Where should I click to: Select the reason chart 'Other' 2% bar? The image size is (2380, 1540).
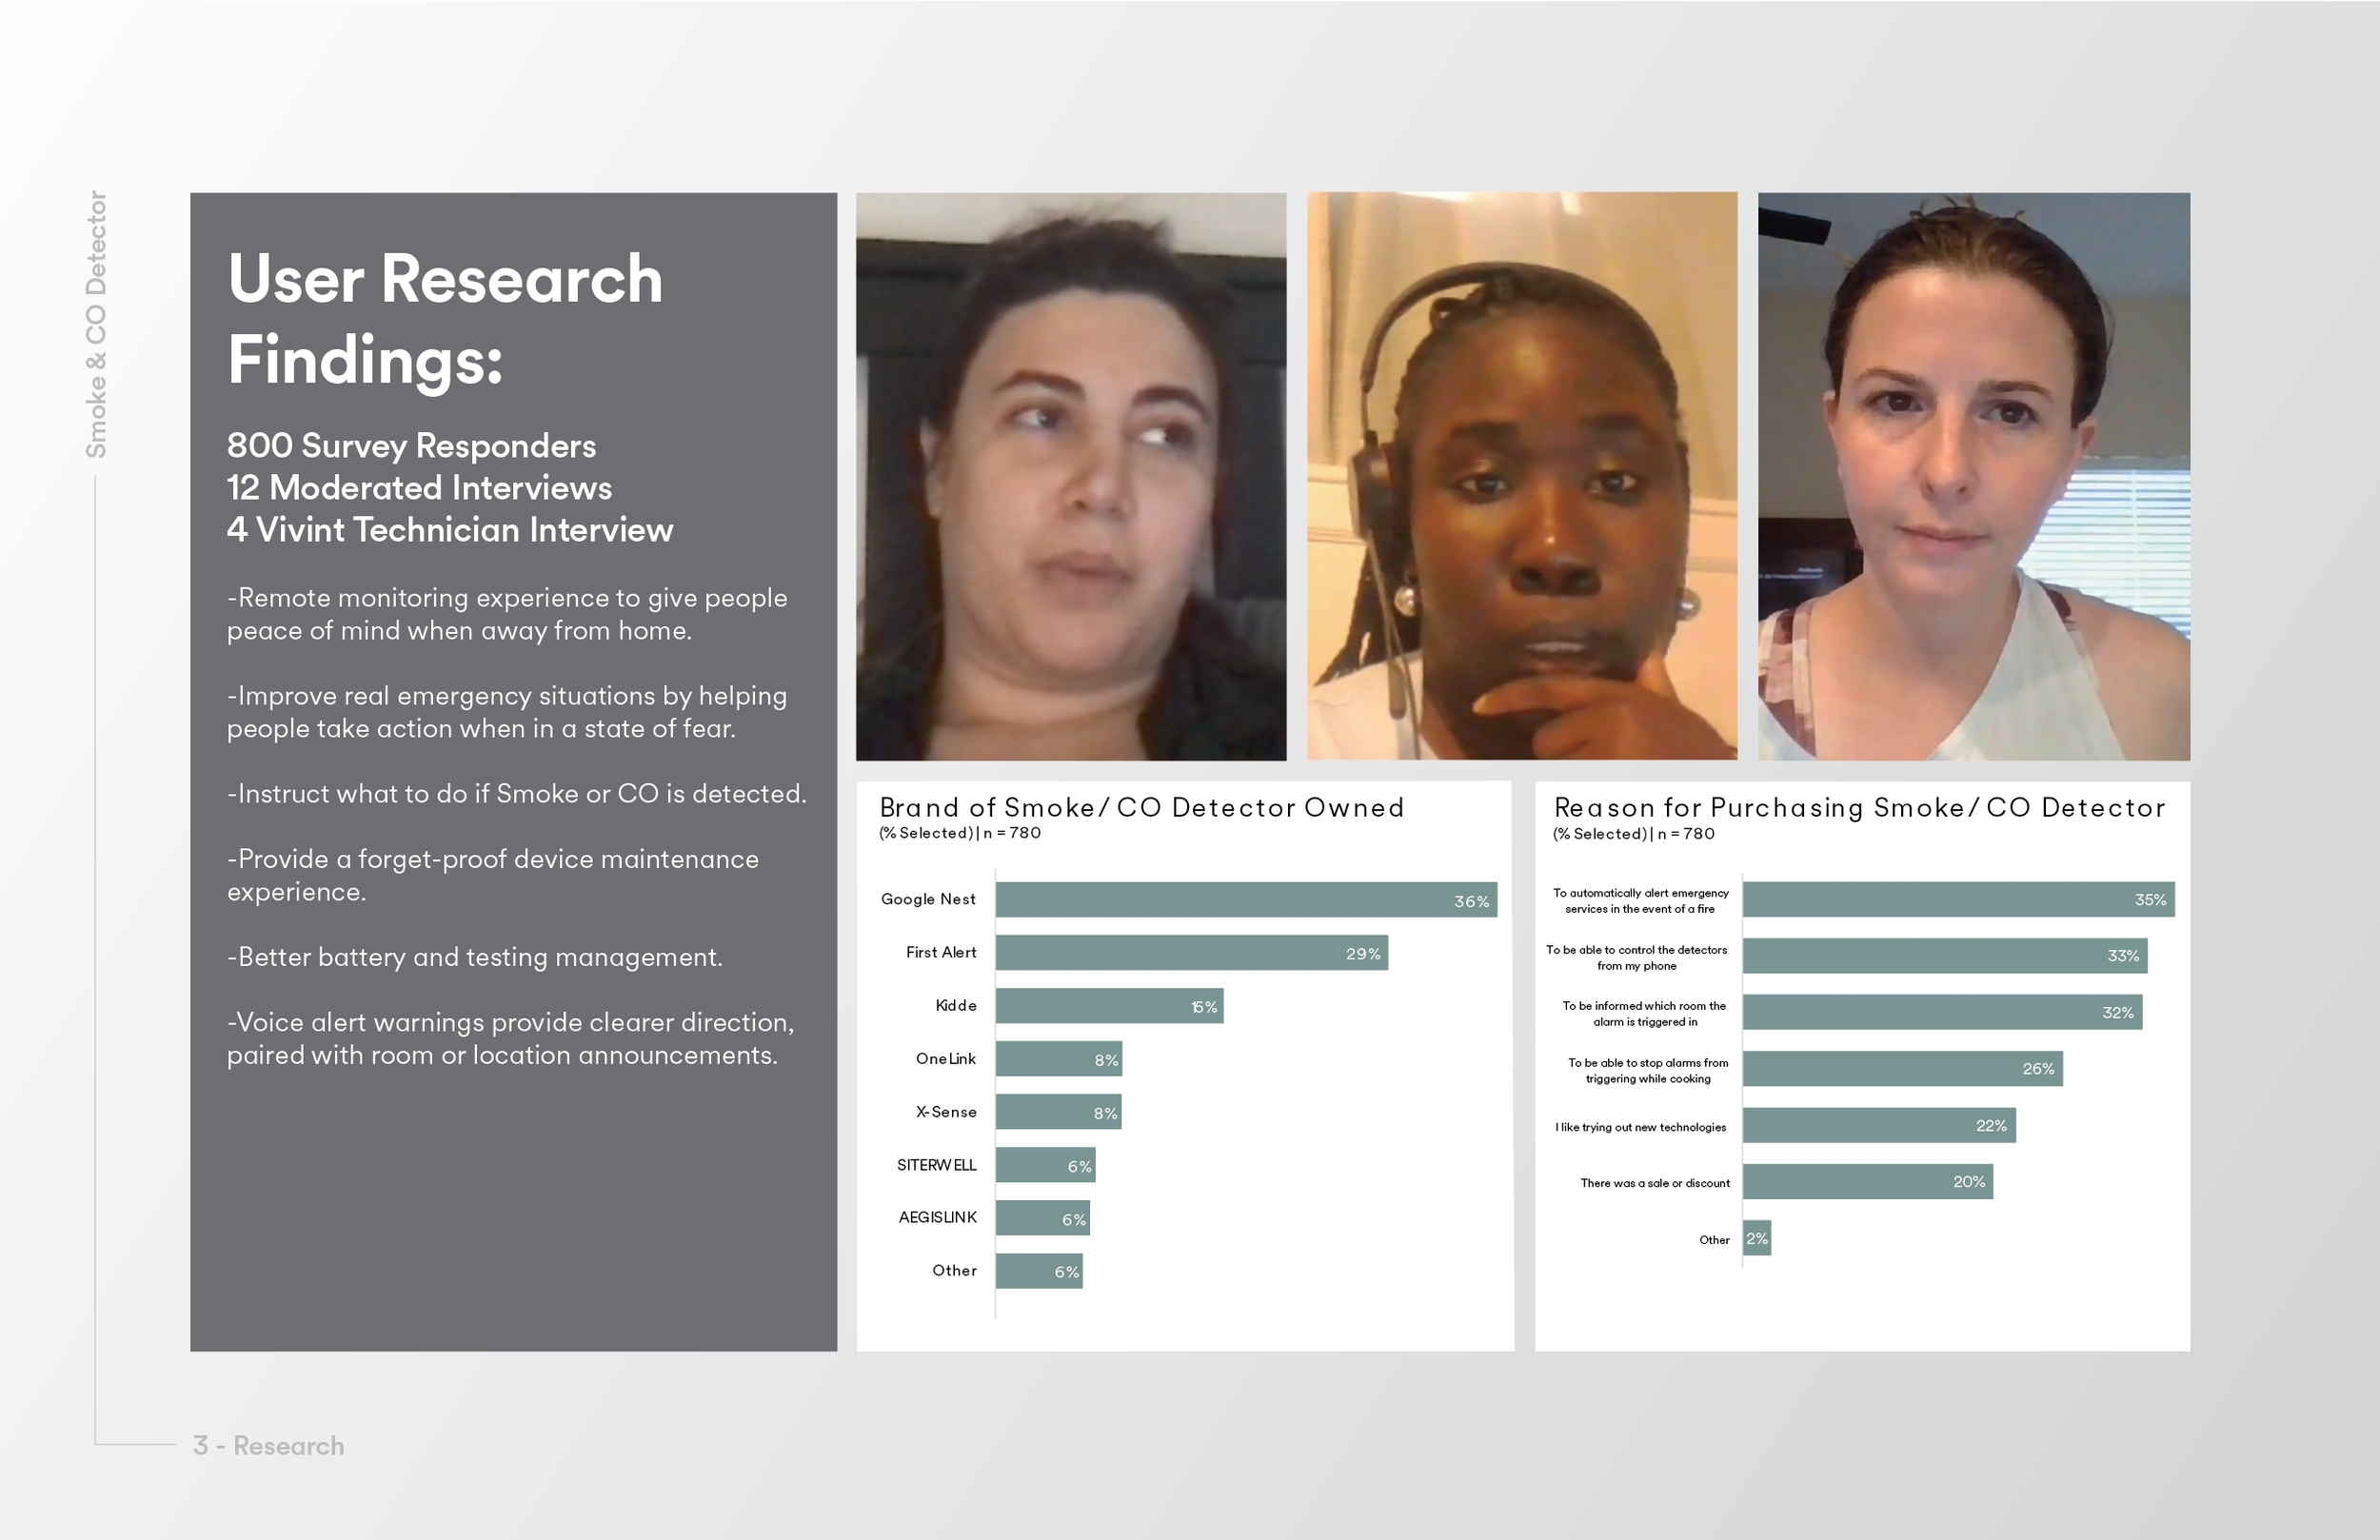coord(1757,1238)
